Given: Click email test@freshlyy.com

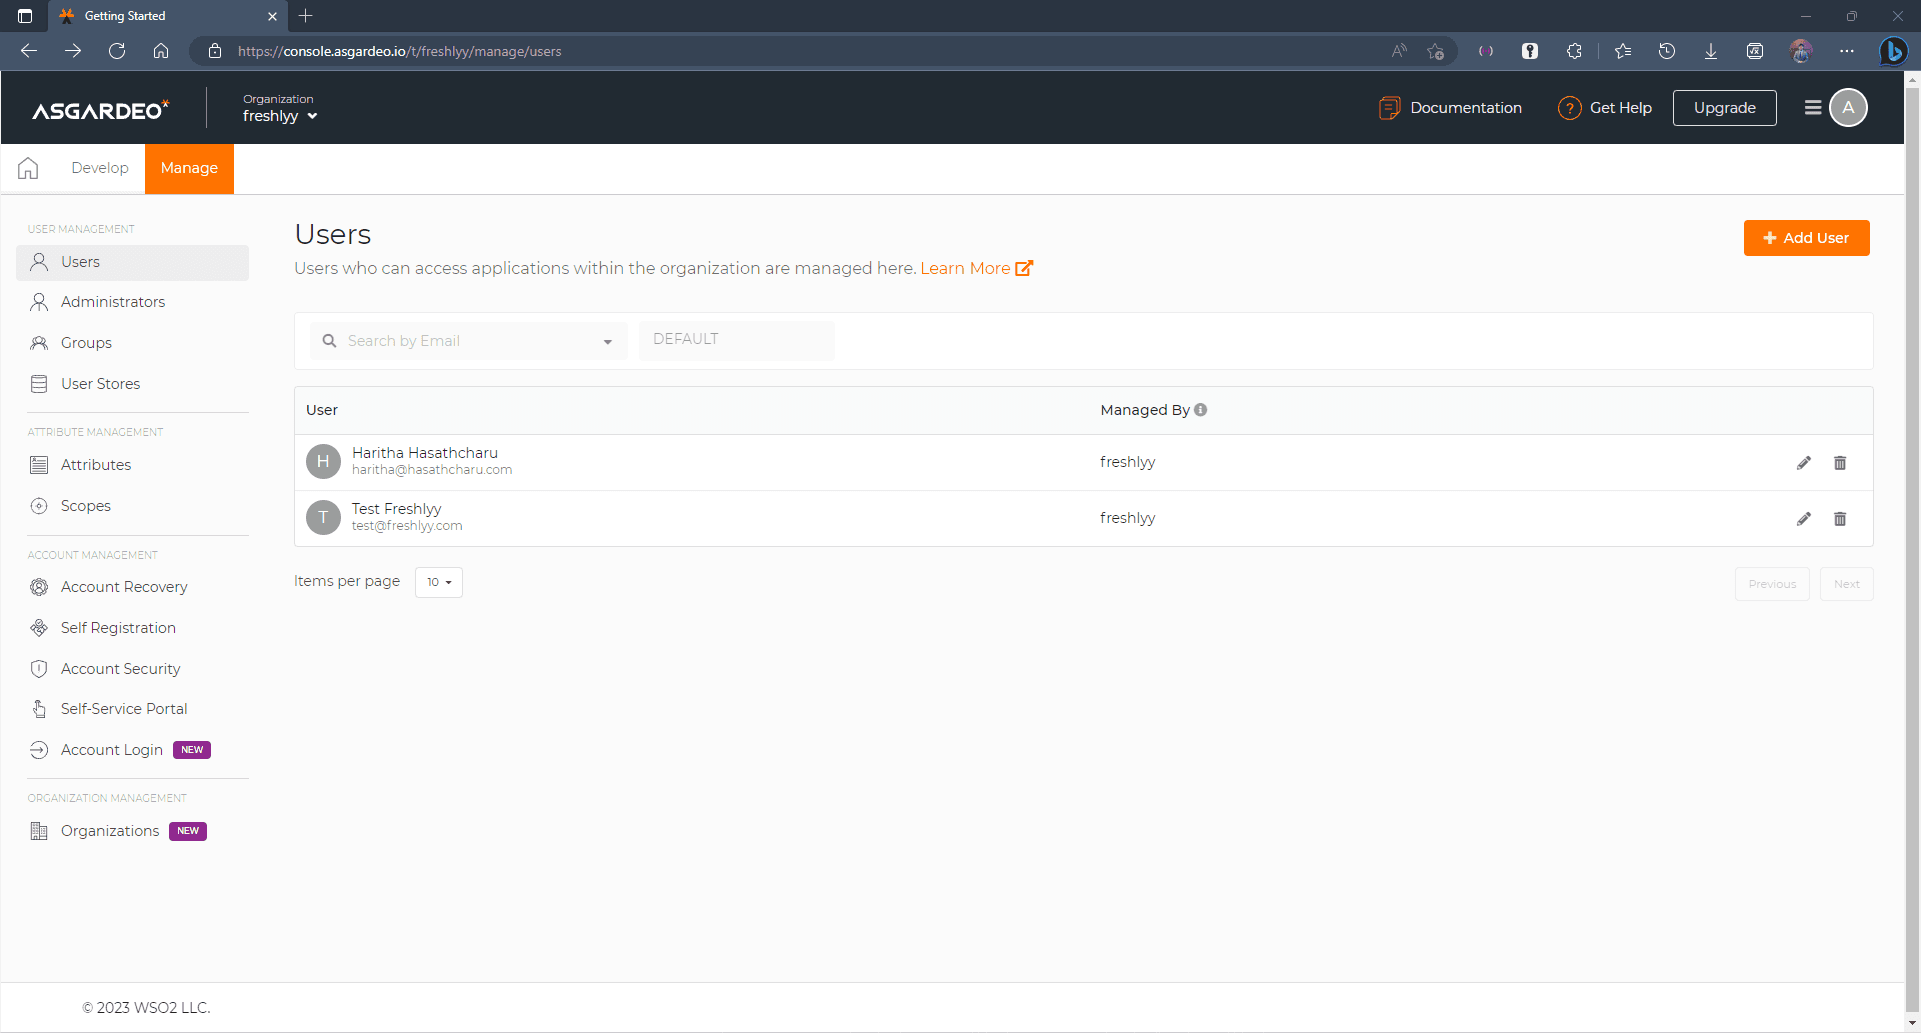Looking at the screenshot, I should [x=407, y=526].
